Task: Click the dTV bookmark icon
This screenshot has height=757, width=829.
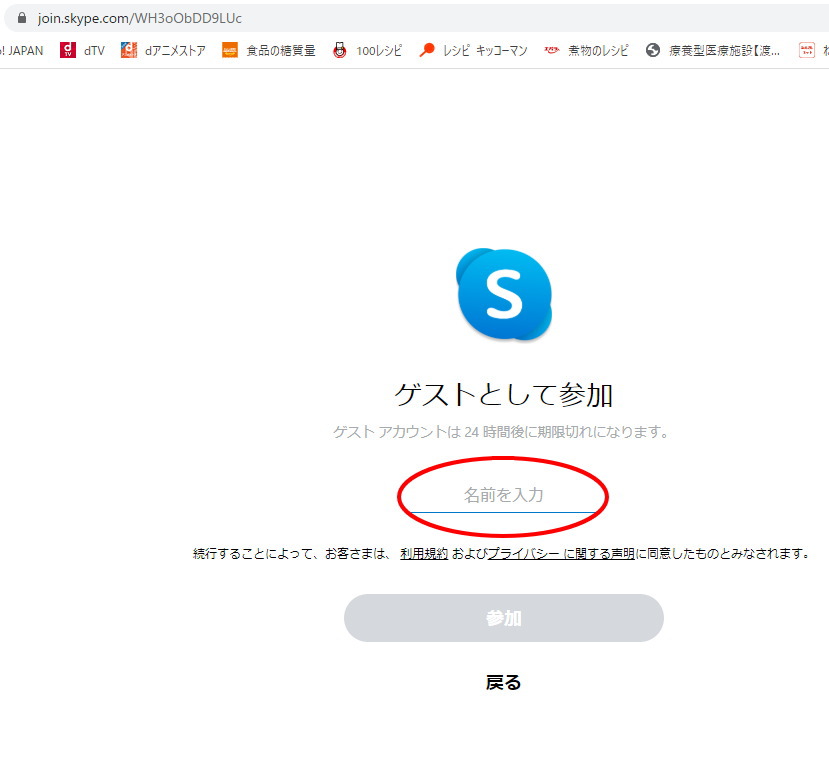Action: (68, 50)
